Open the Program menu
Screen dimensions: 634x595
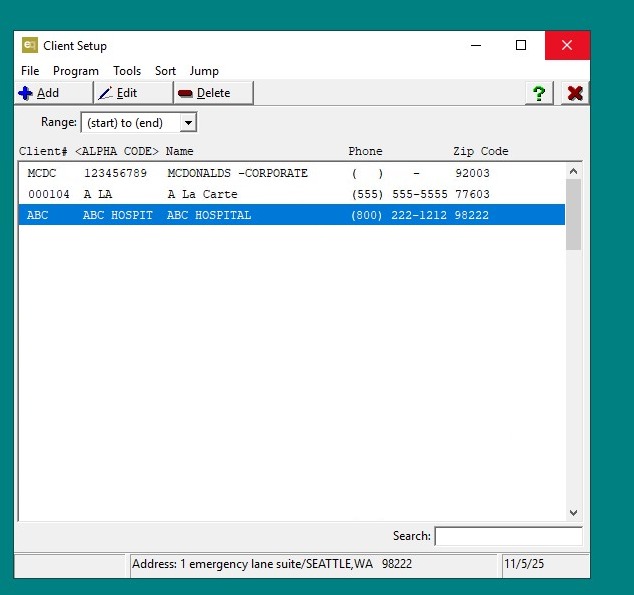[x=76, y=71]
